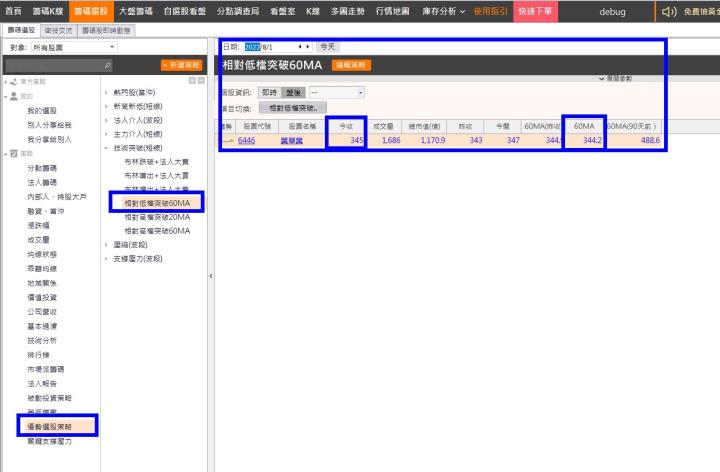Click the shared-users icon at官方策略 group
This screenshot has height=472, width=720.
[14, 82]
